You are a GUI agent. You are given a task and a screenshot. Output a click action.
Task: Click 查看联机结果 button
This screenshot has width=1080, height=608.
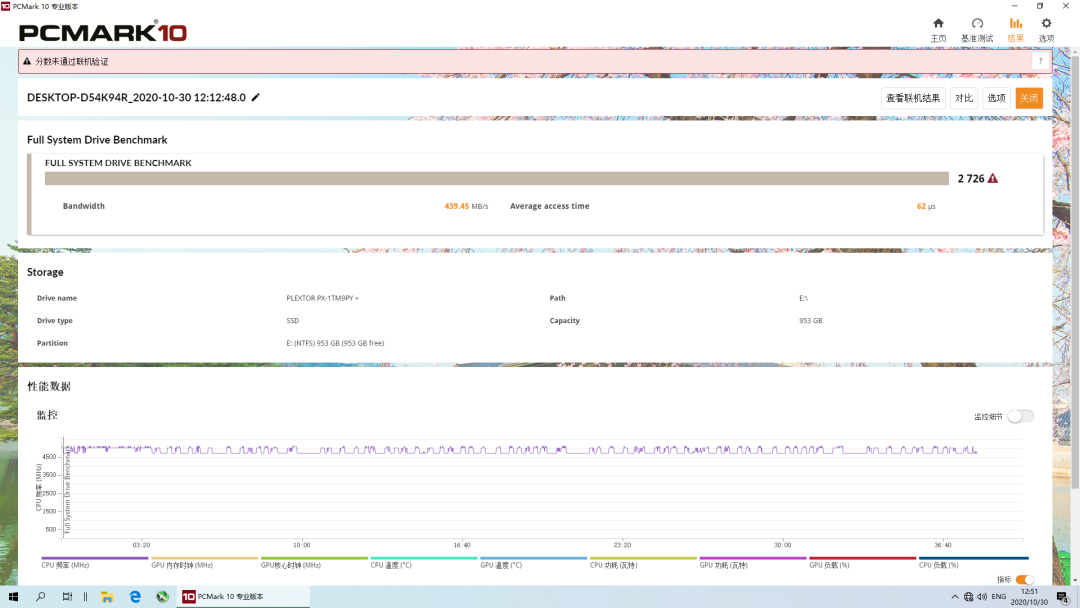(913, 98)
